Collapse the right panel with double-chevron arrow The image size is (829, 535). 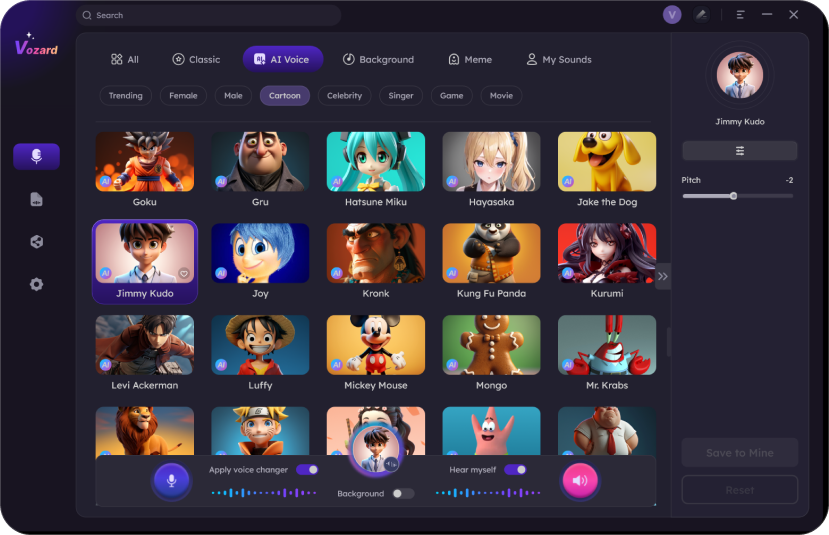point(662,276)
